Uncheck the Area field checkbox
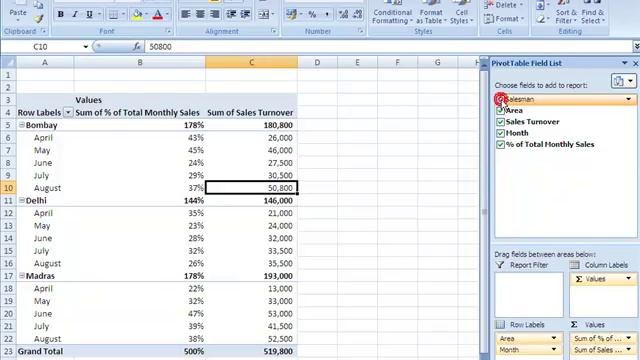 (500, 111)
